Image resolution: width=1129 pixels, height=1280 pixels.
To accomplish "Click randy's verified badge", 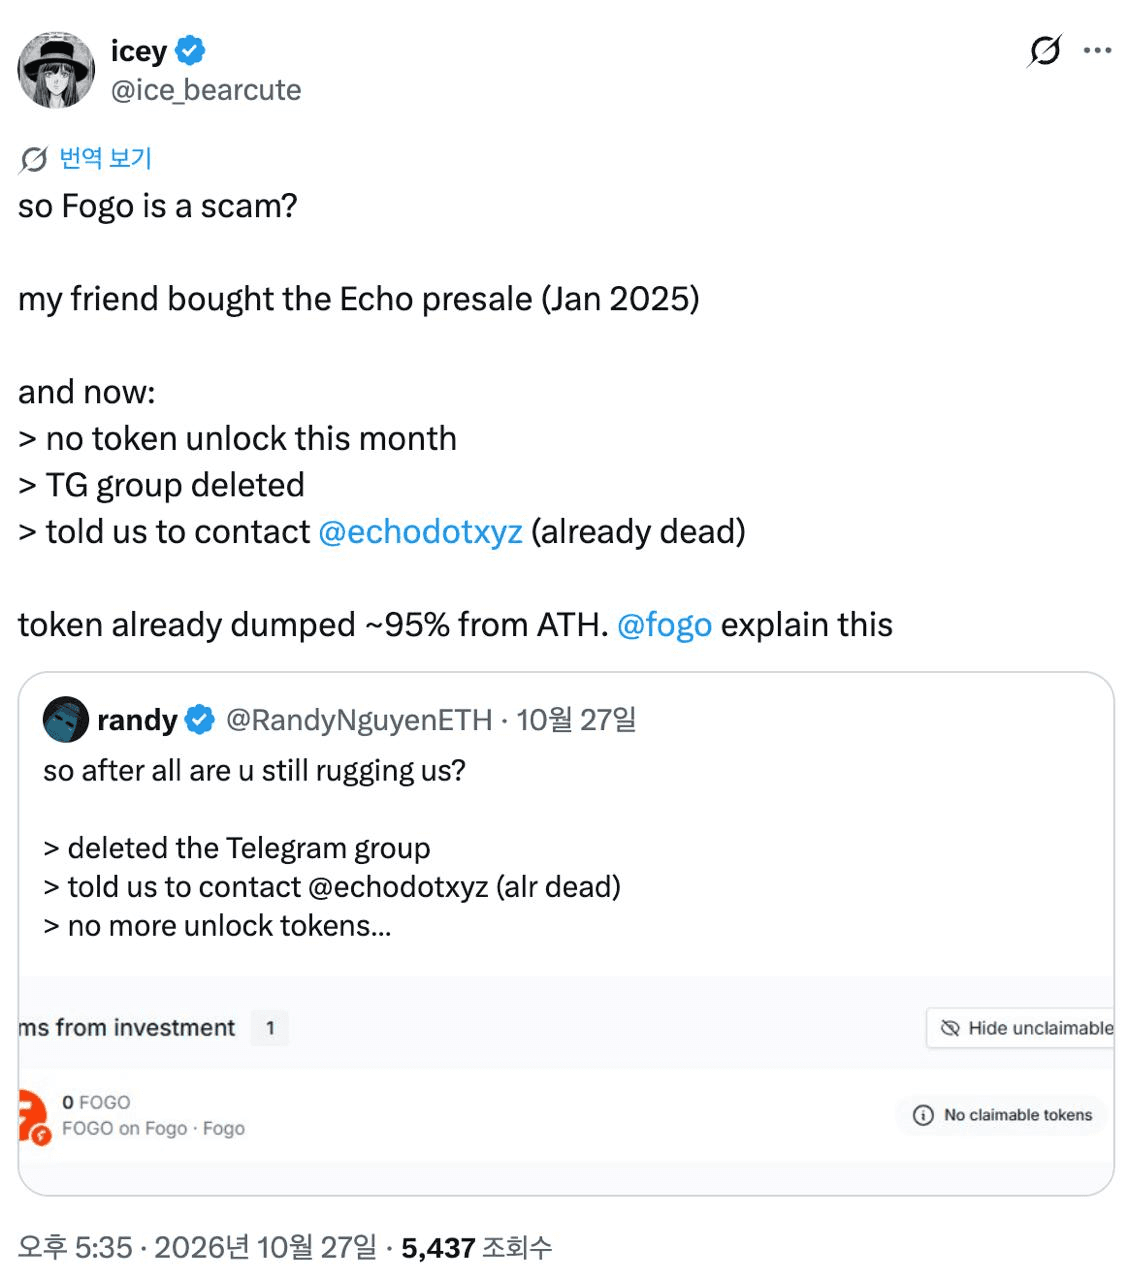I will coord(200,719).
